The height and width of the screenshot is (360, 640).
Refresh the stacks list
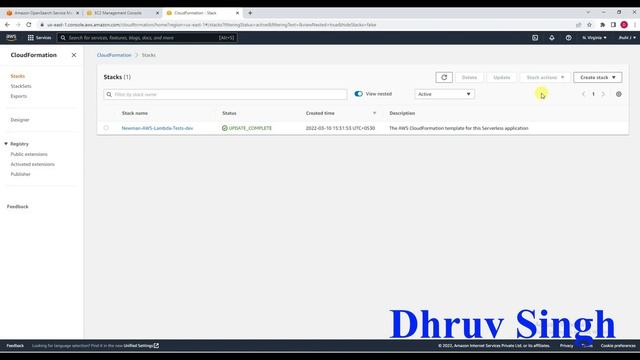coord(444,77)
